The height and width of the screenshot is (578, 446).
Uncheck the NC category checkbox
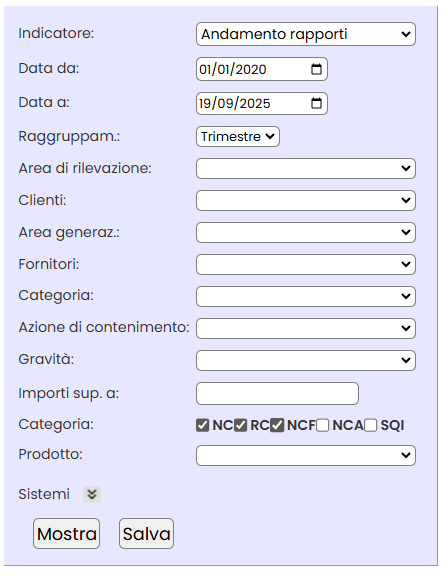(x=202, y=425)
